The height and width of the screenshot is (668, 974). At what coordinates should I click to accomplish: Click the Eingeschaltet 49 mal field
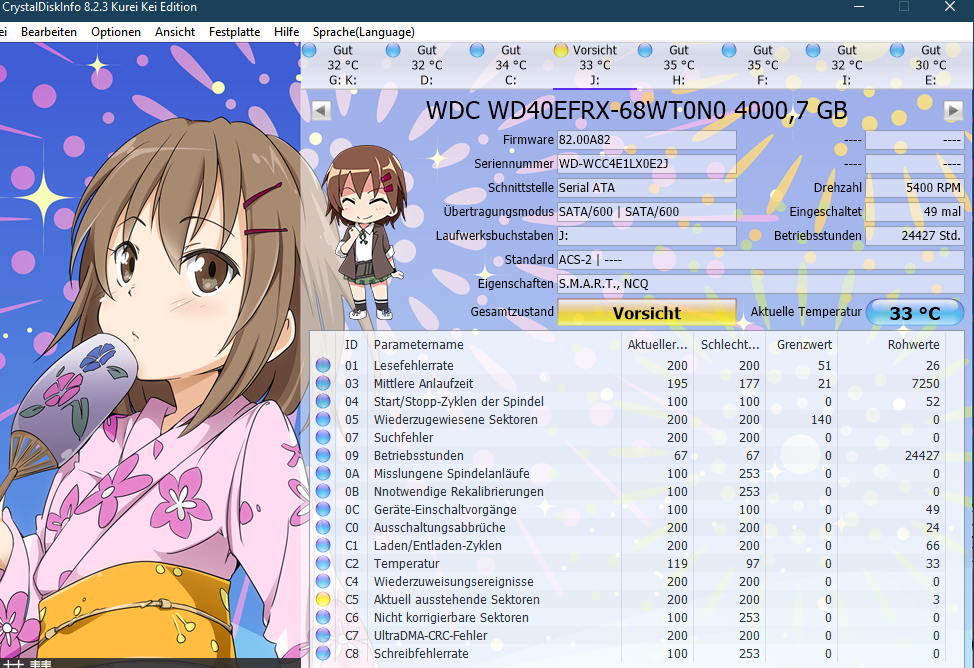[x=915, y=212]
